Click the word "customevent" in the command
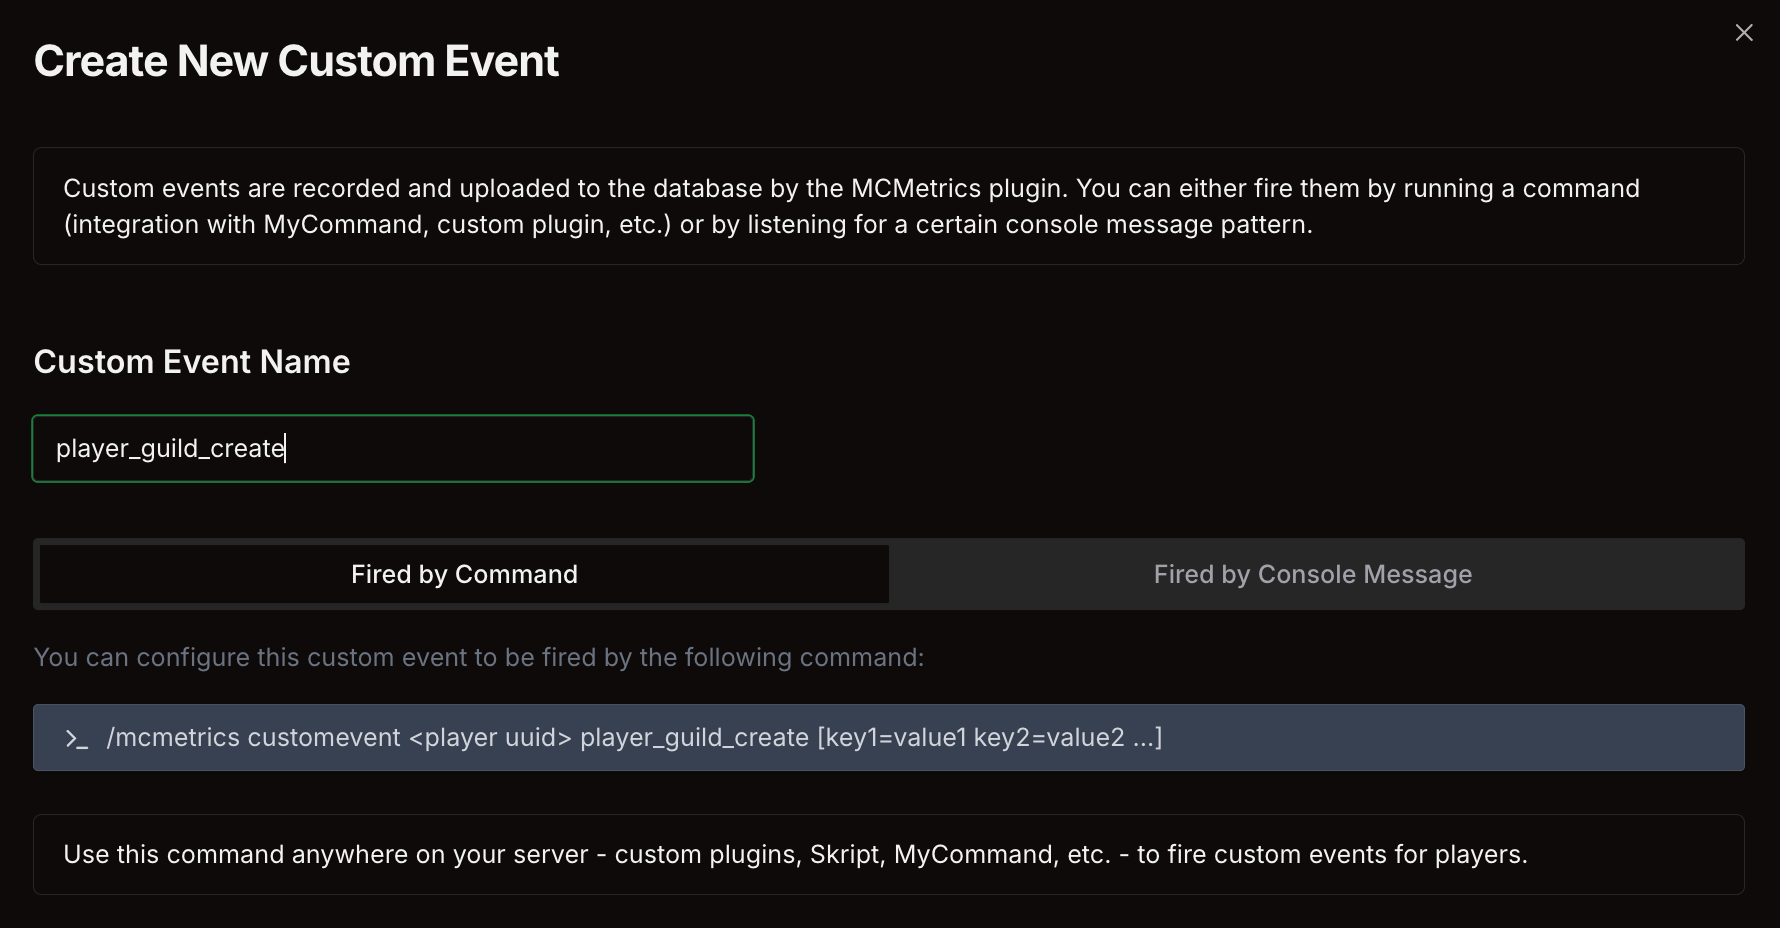This screenshot has height=928, width=1780. click(x=324, y=738)
